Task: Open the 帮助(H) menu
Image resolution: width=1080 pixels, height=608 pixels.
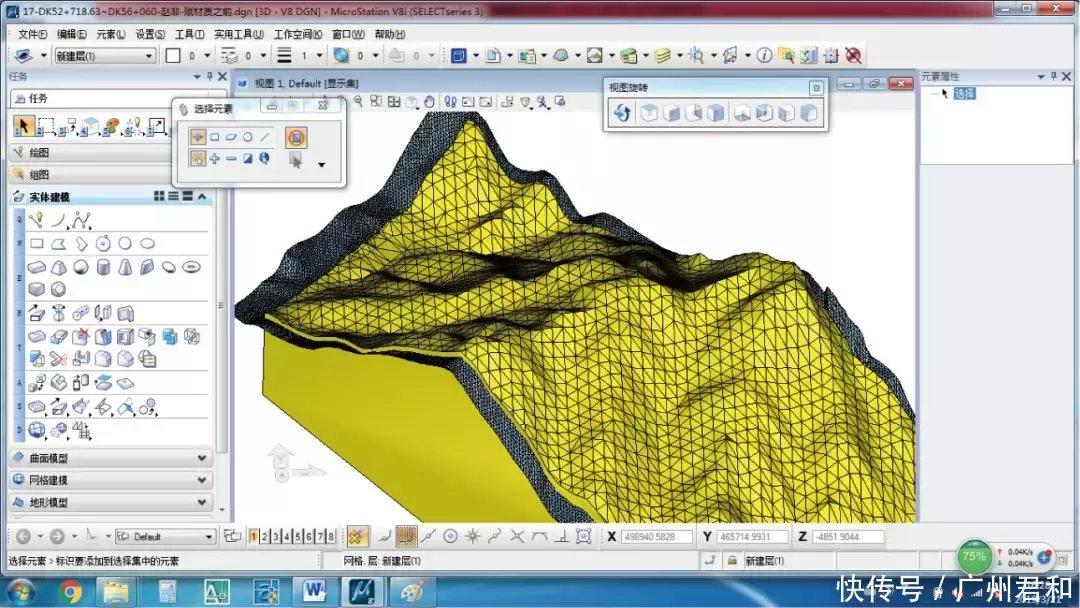Action: pos(390,34)
